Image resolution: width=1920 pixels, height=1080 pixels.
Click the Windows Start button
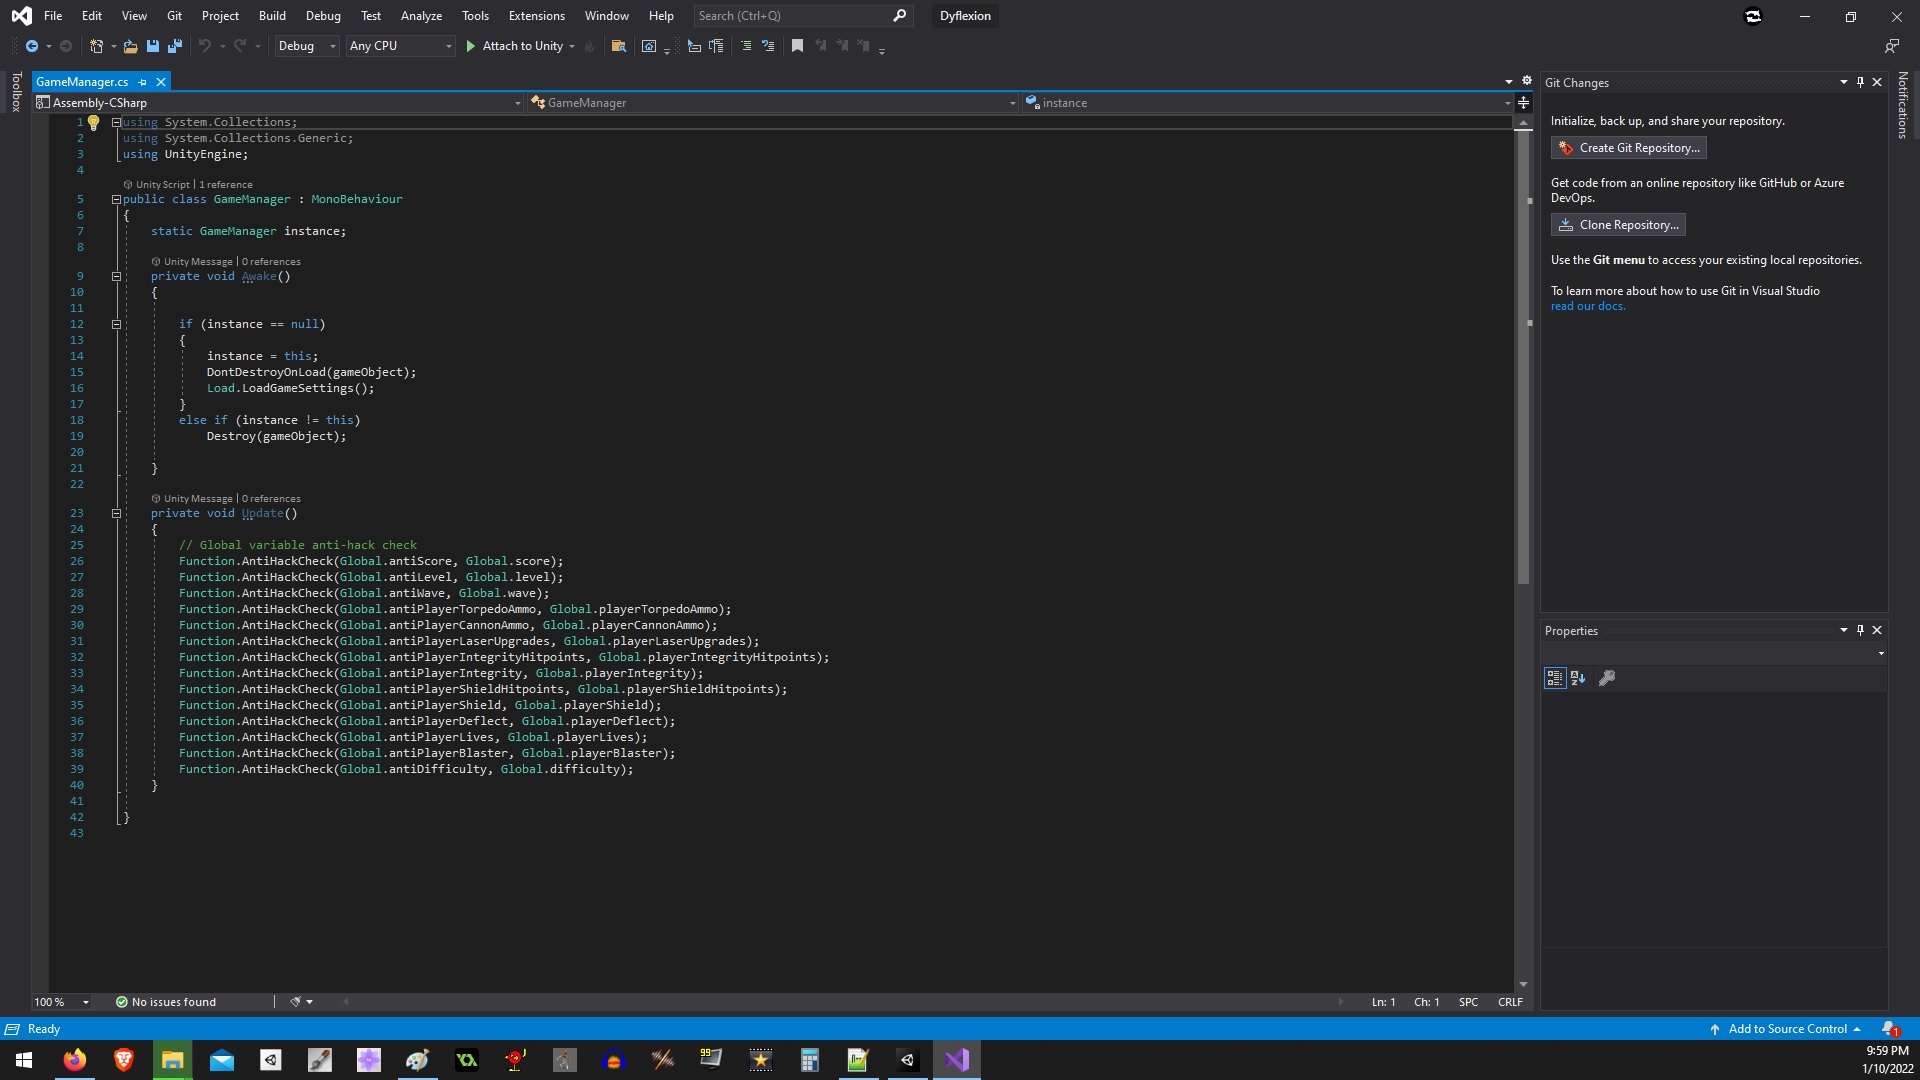pos(24,1060)
